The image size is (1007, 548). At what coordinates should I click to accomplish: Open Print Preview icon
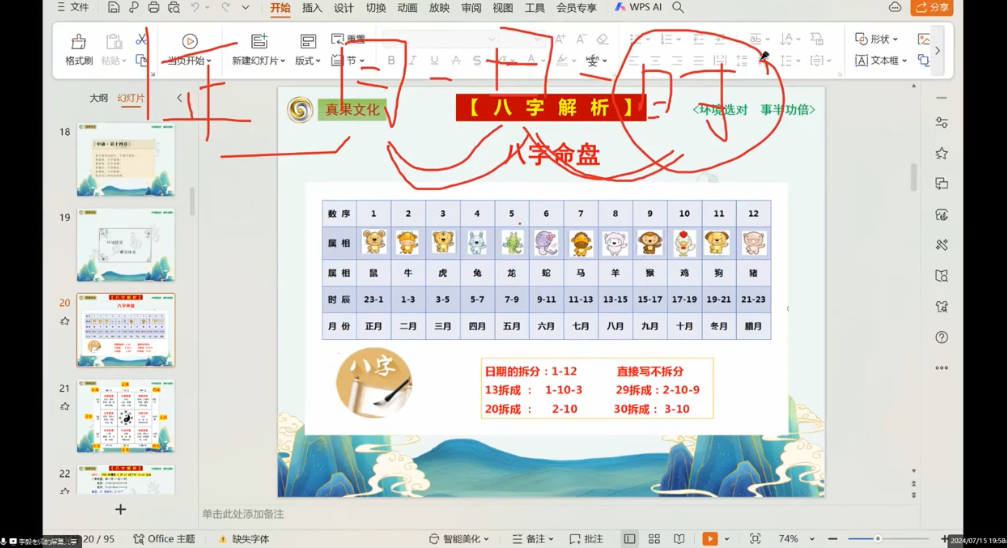tap(173, 8)
